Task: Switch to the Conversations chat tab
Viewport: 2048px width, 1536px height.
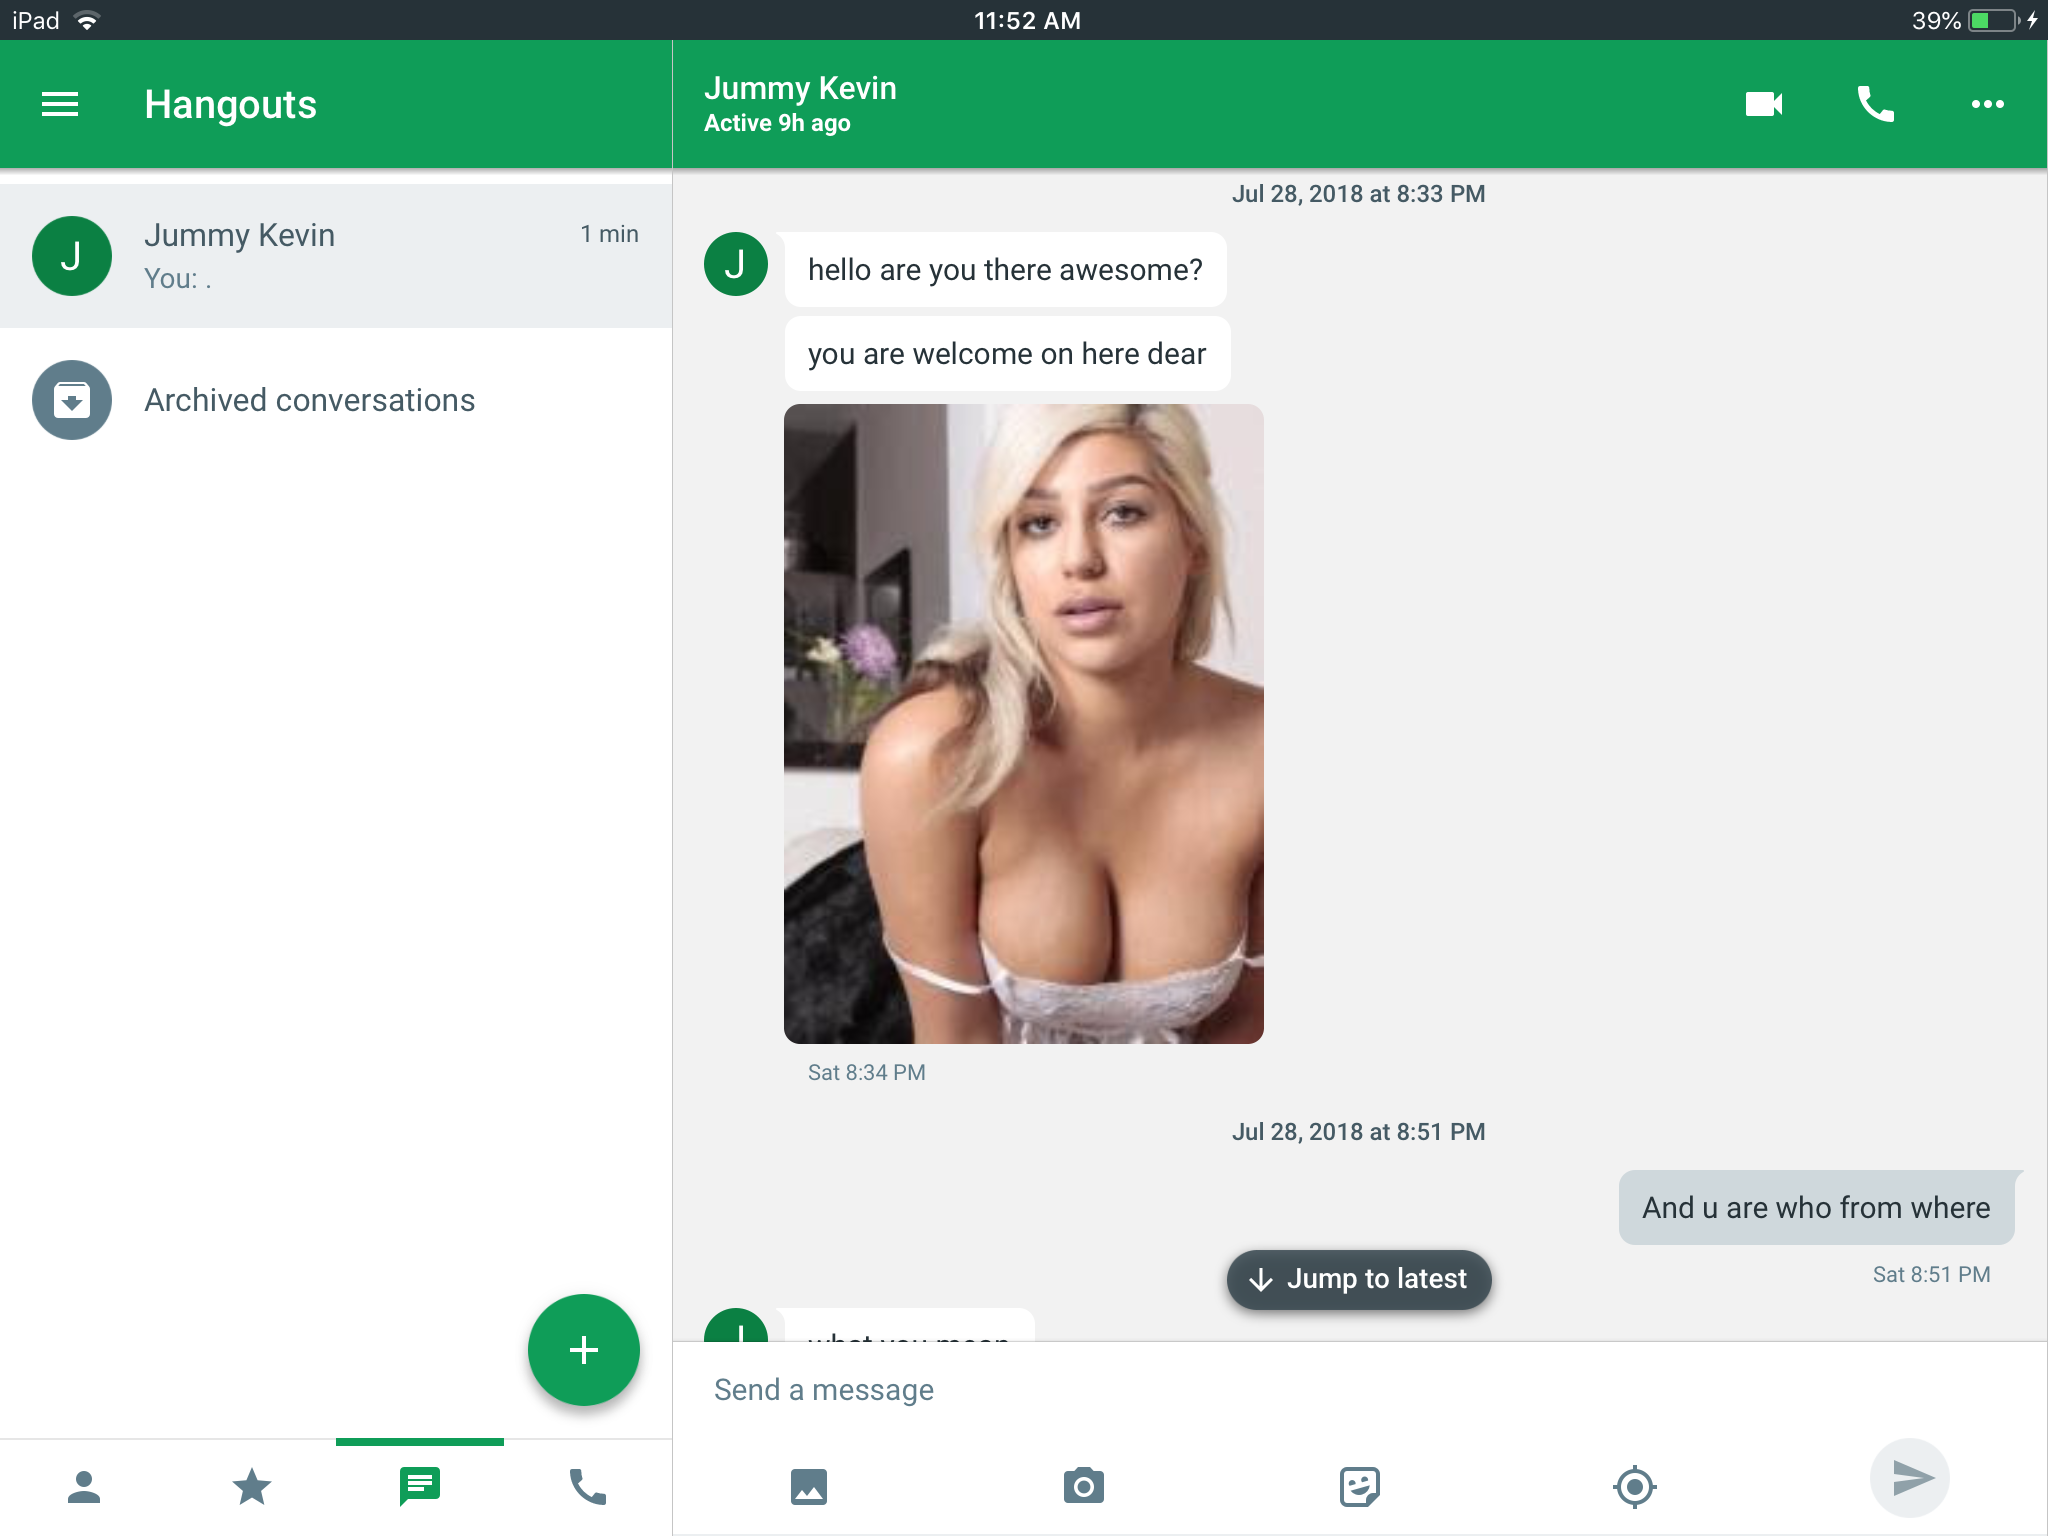Action: [x=420, y=1487]
